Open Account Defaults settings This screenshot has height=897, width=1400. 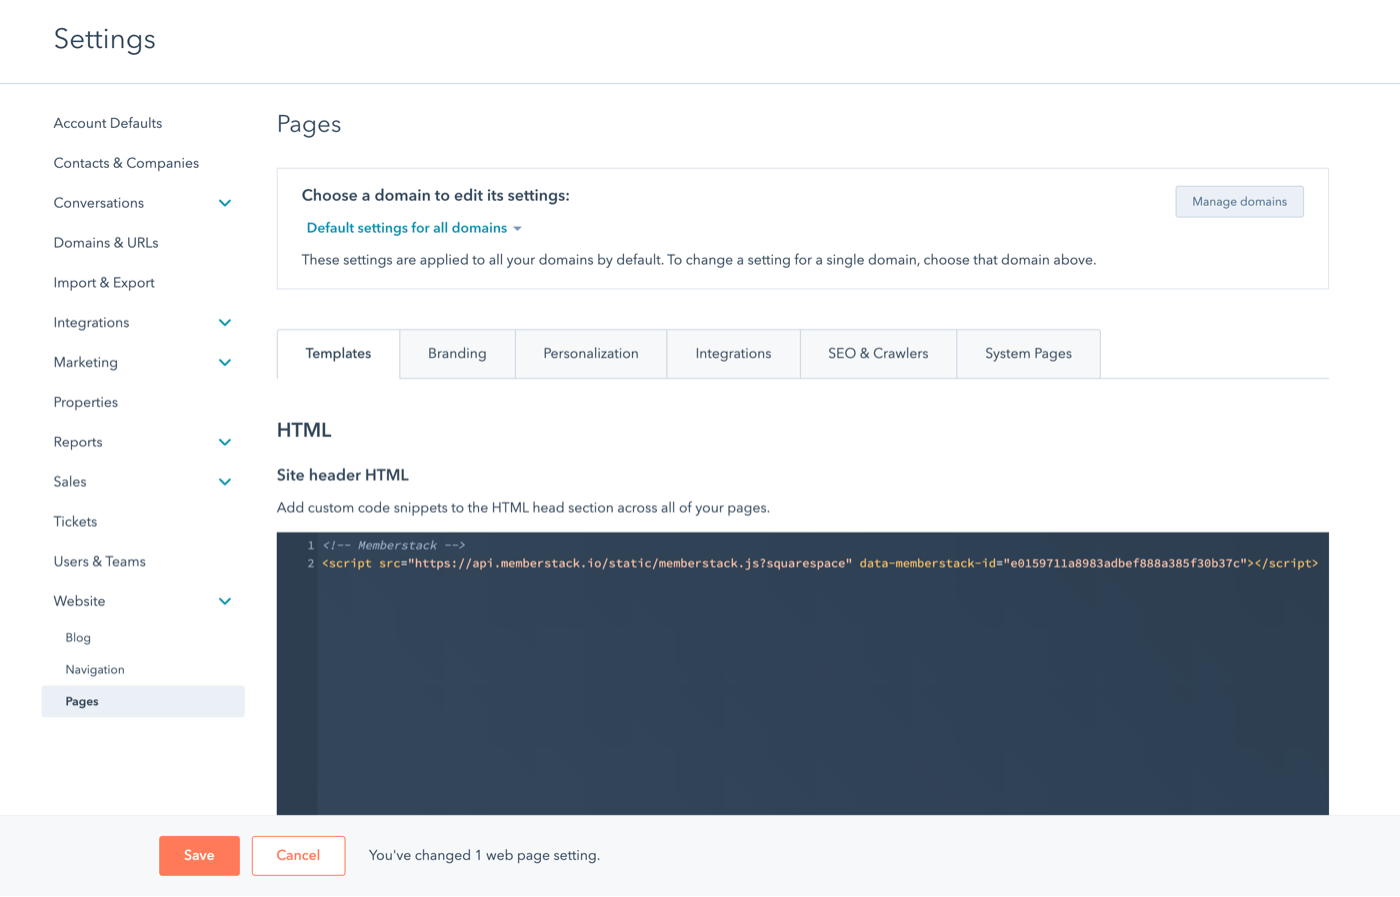[x=107, y=123]
